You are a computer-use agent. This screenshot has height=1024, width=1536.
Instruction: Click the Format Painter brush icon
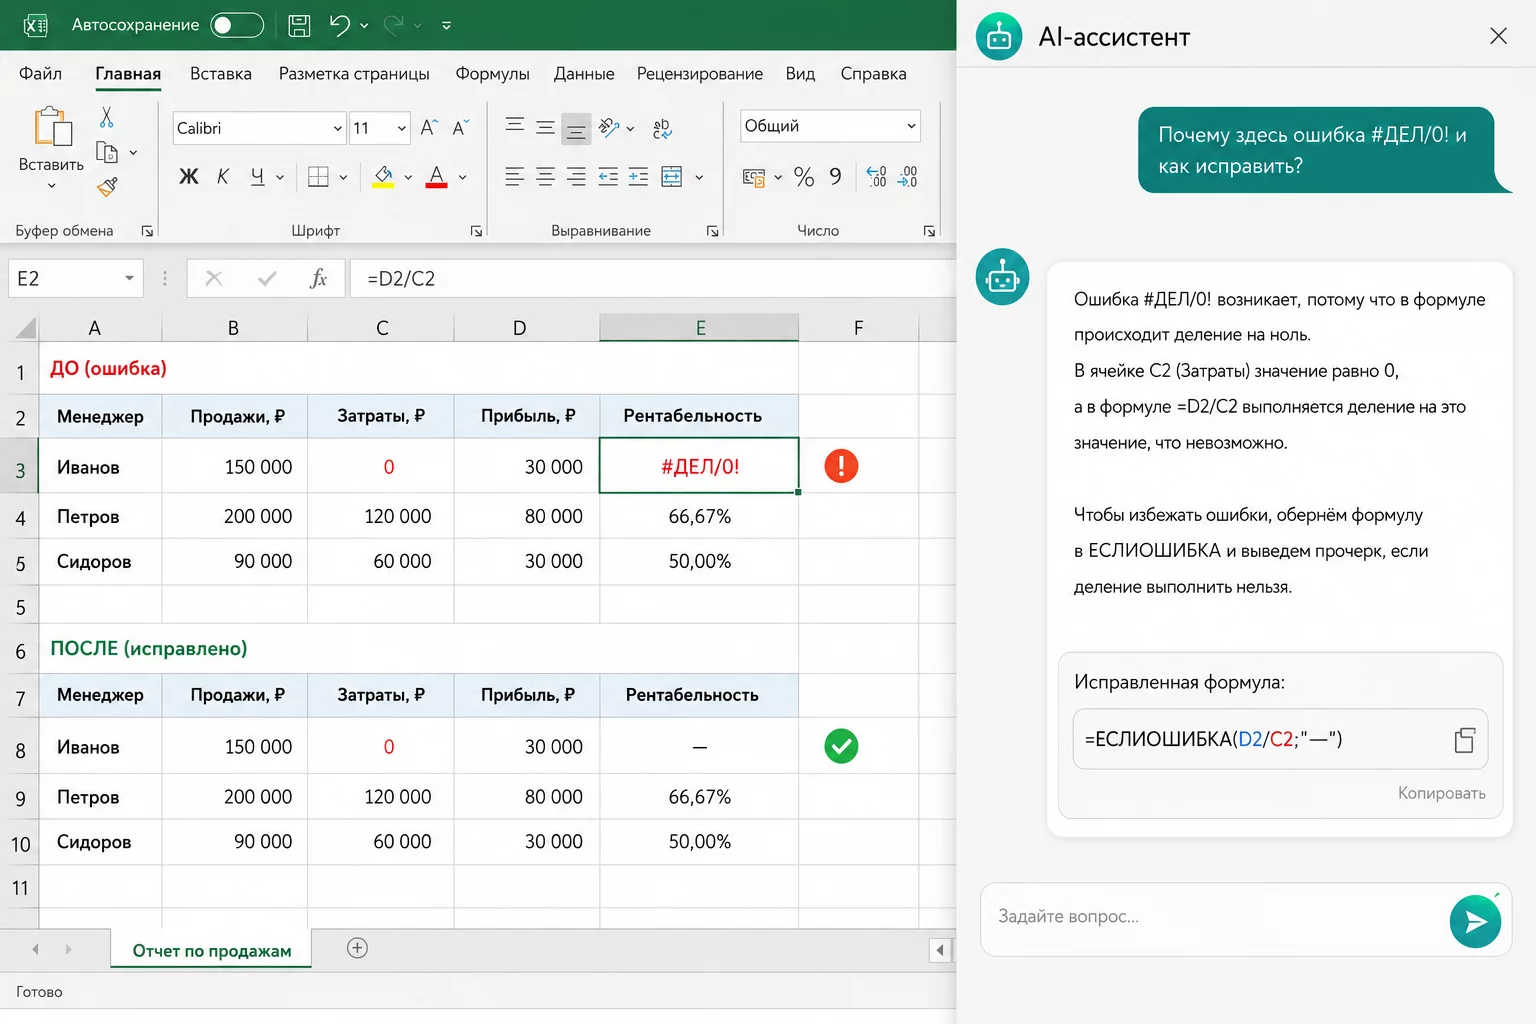107,186
